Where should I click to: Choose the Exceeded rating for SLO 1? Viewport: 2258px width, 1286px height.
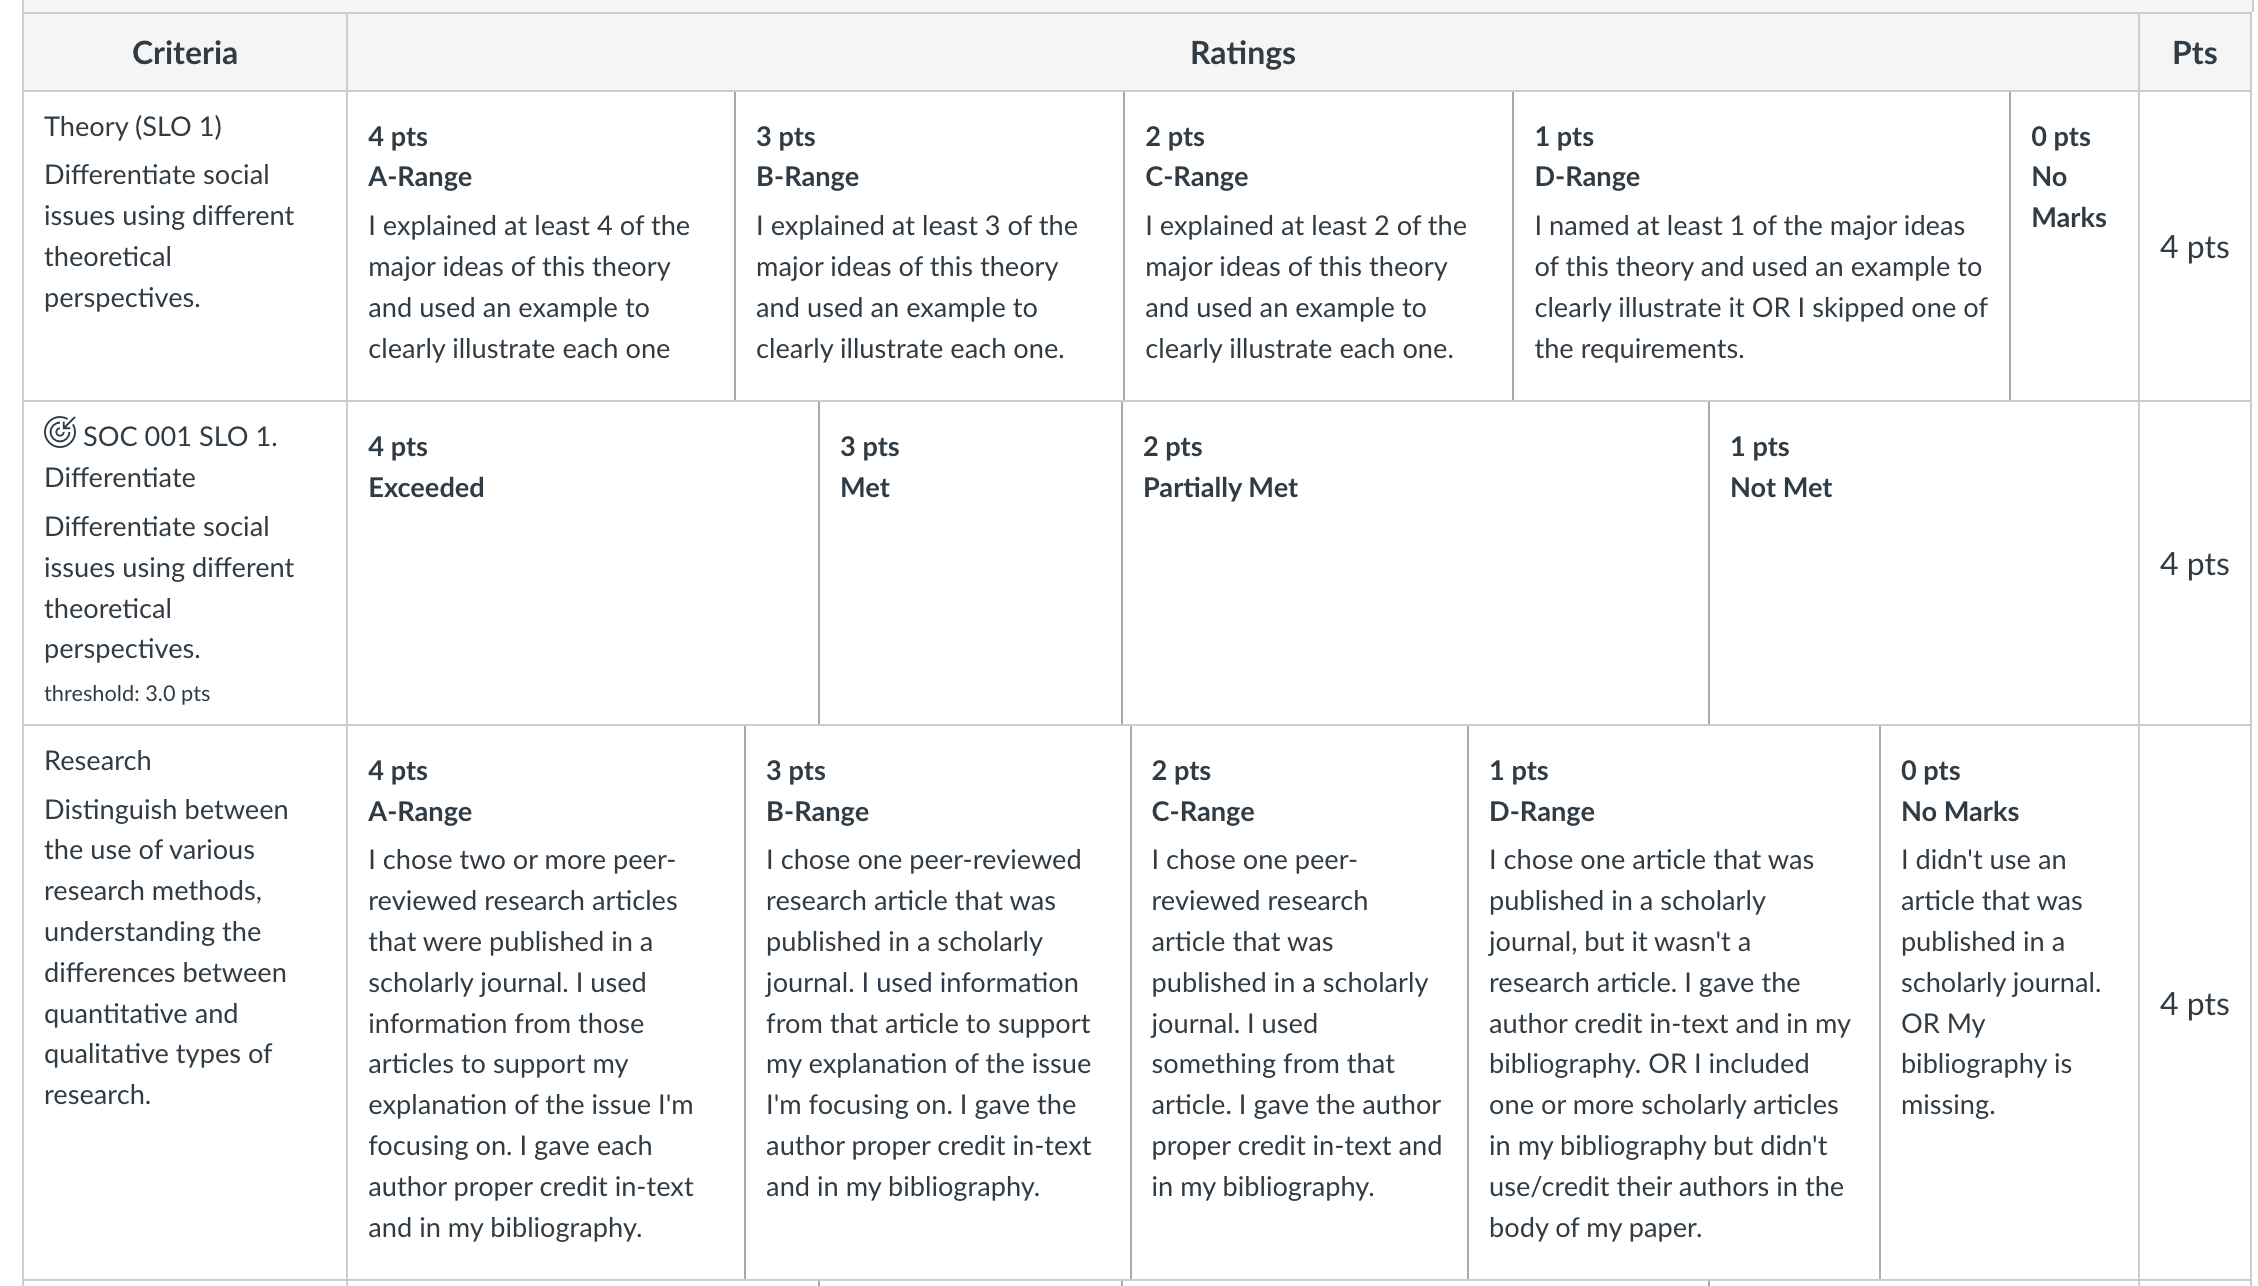pyautogui.click(x=583, y=563)
